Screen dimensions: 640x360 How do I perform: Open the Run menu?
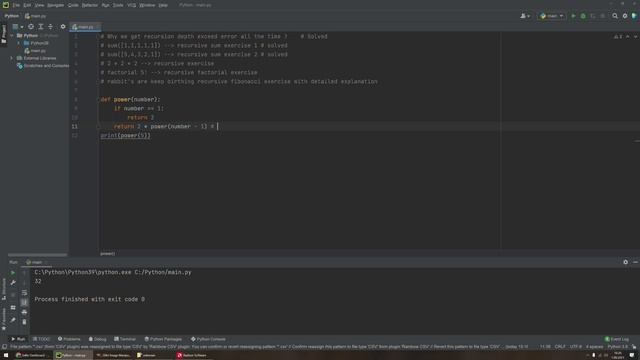click(105, 5)
